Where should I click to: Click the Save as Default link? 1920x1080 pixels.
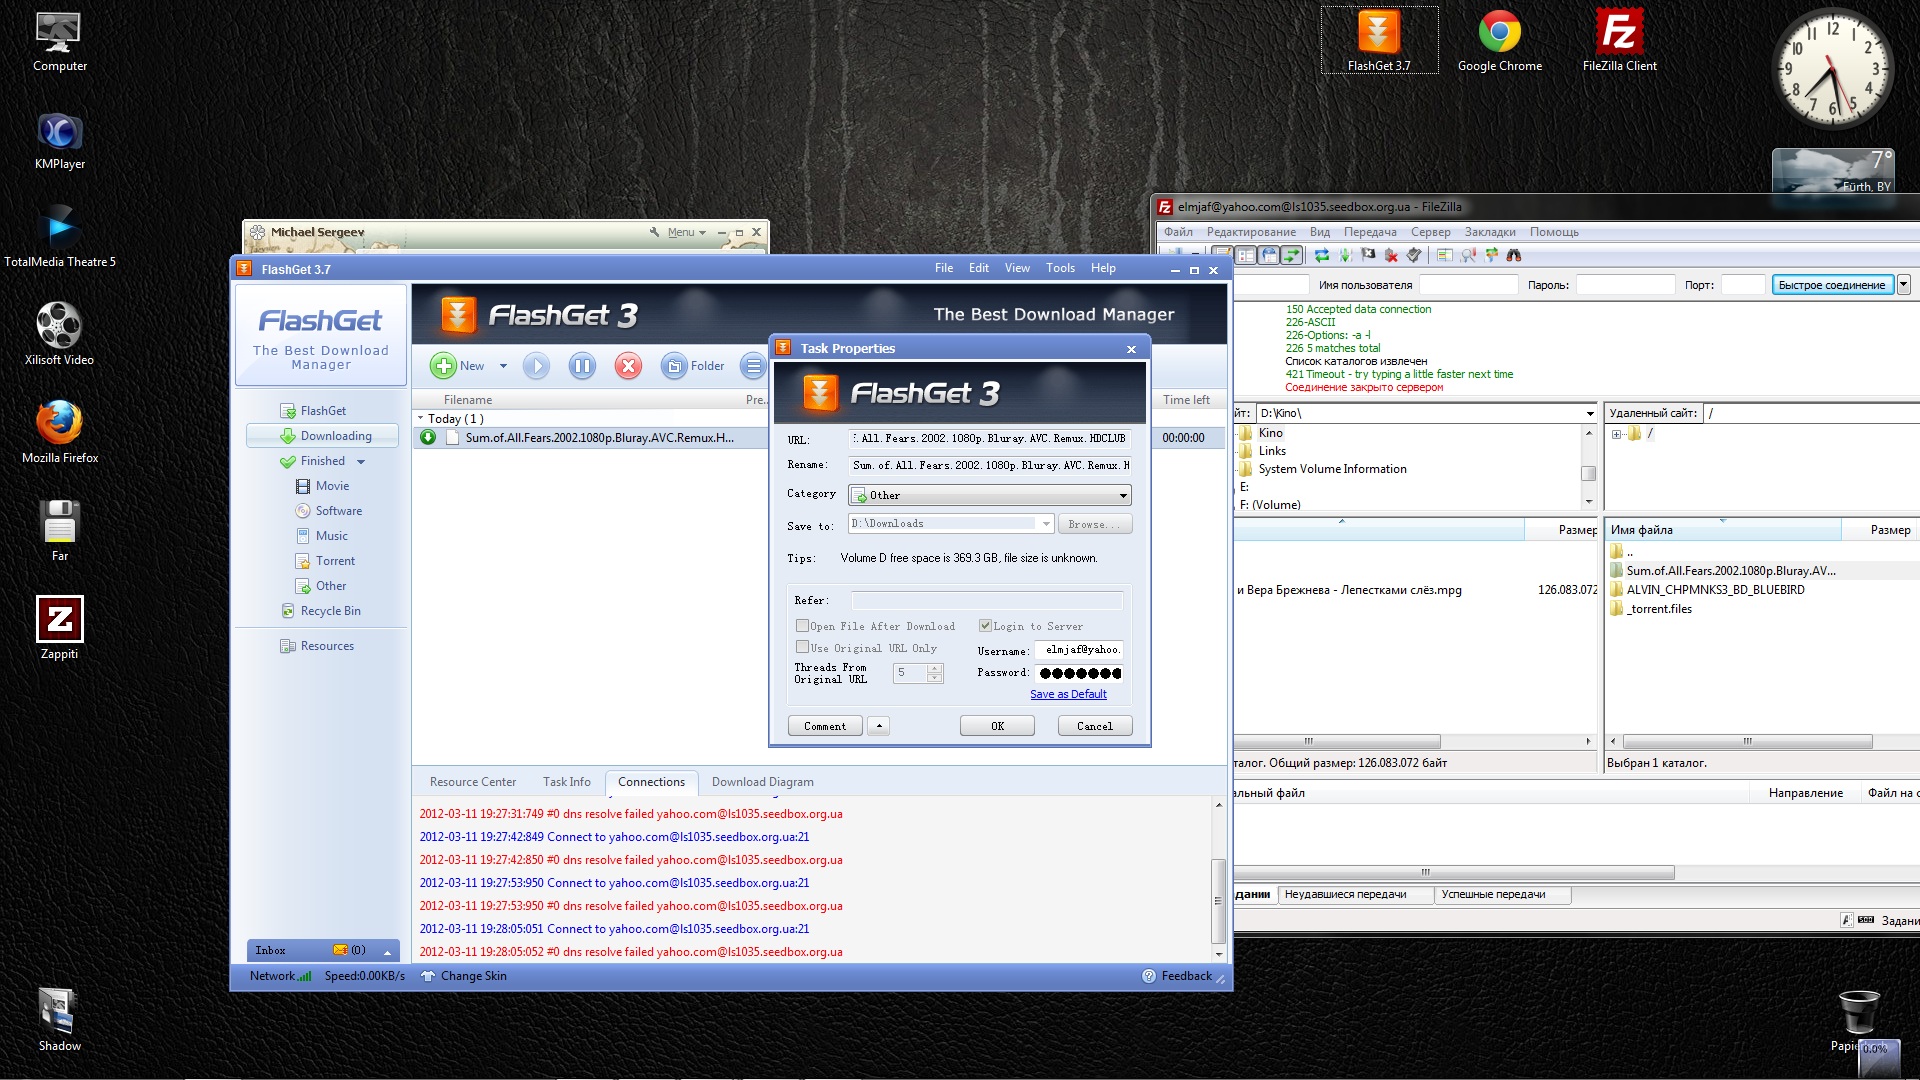coord(1068,694)
